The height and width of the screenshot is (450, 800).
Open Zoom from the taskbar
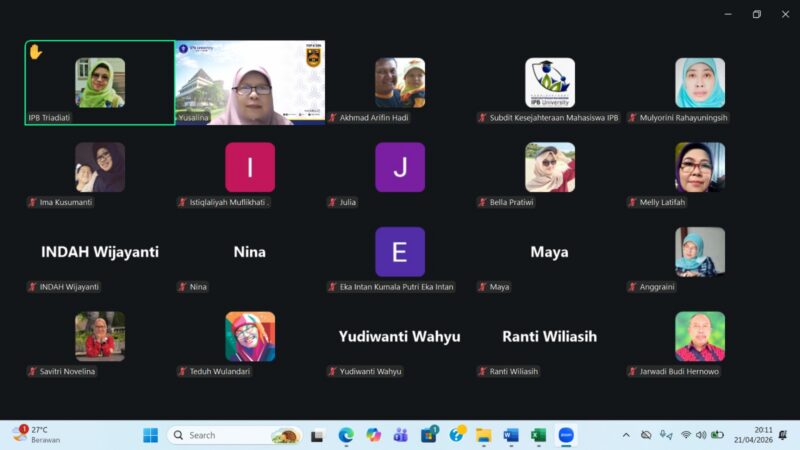click(566, 435)
